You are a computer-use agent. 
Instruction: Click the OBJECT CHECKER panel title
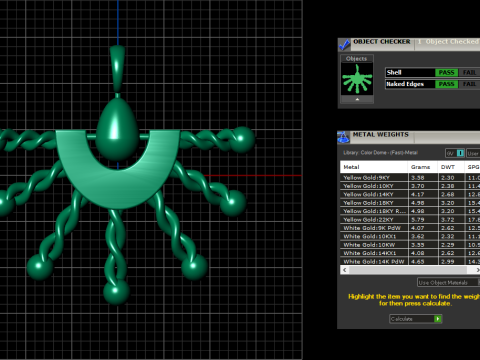tap(382, 42)
